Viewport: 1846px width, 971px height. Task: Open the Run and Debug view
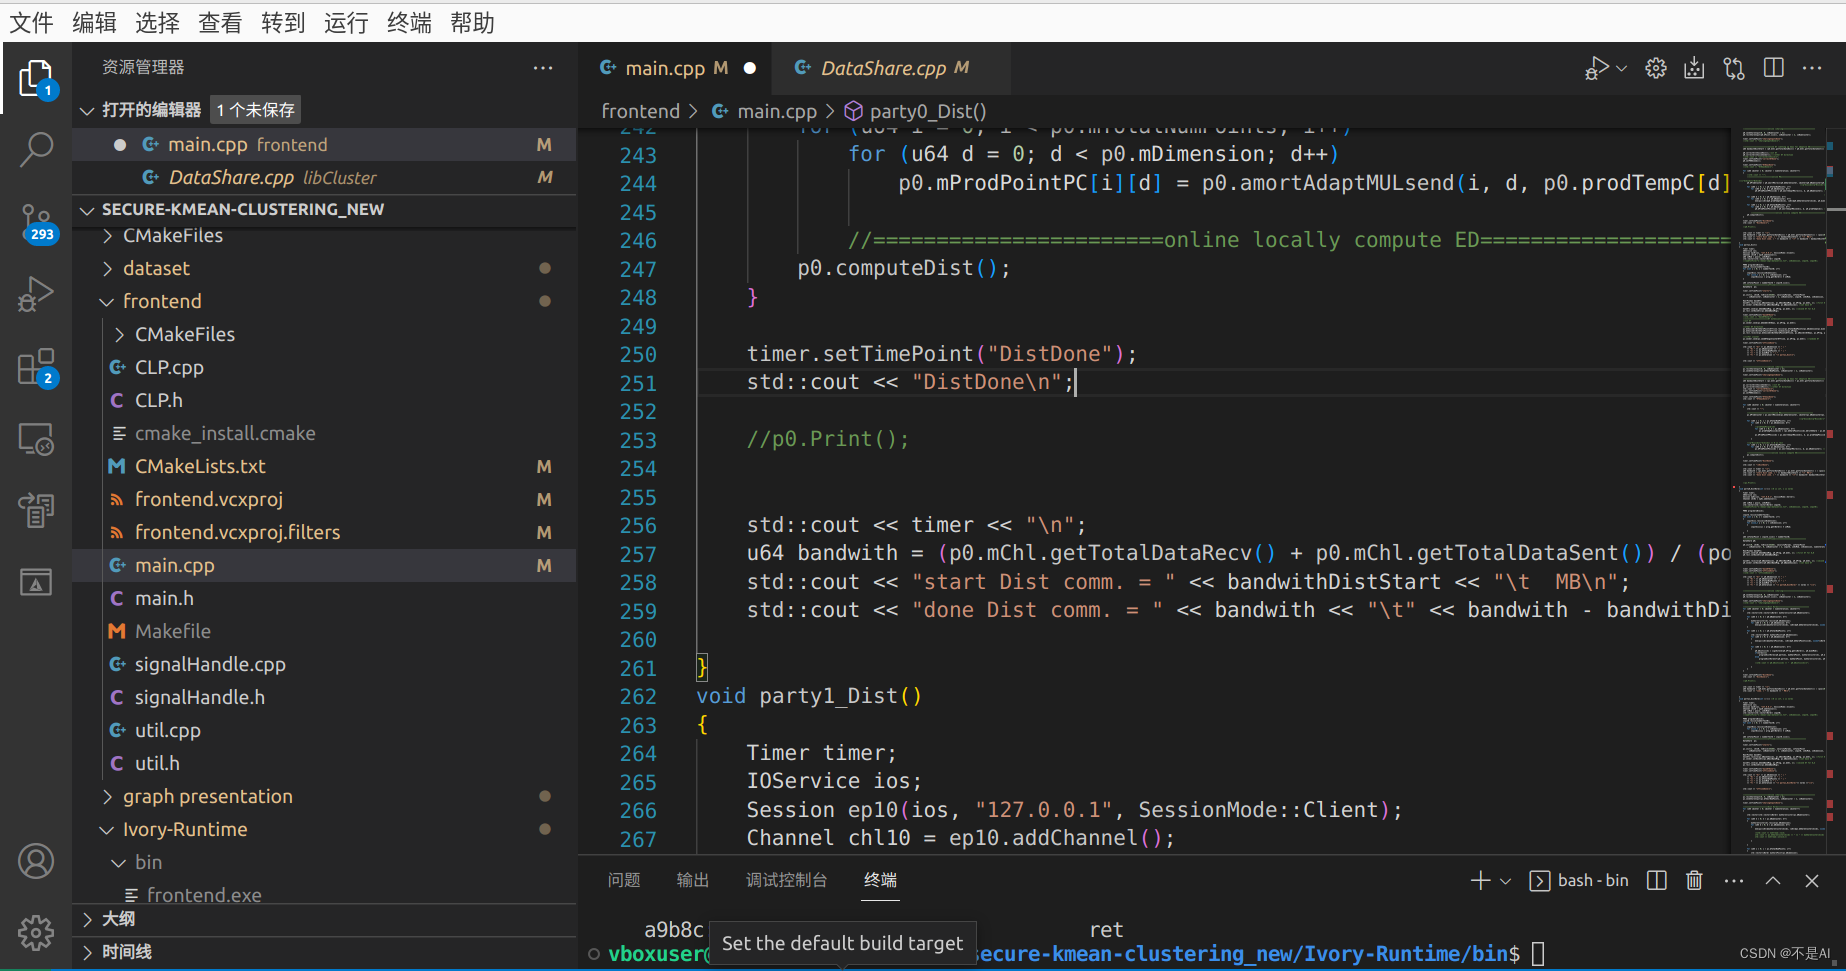[x=36, y=294]
